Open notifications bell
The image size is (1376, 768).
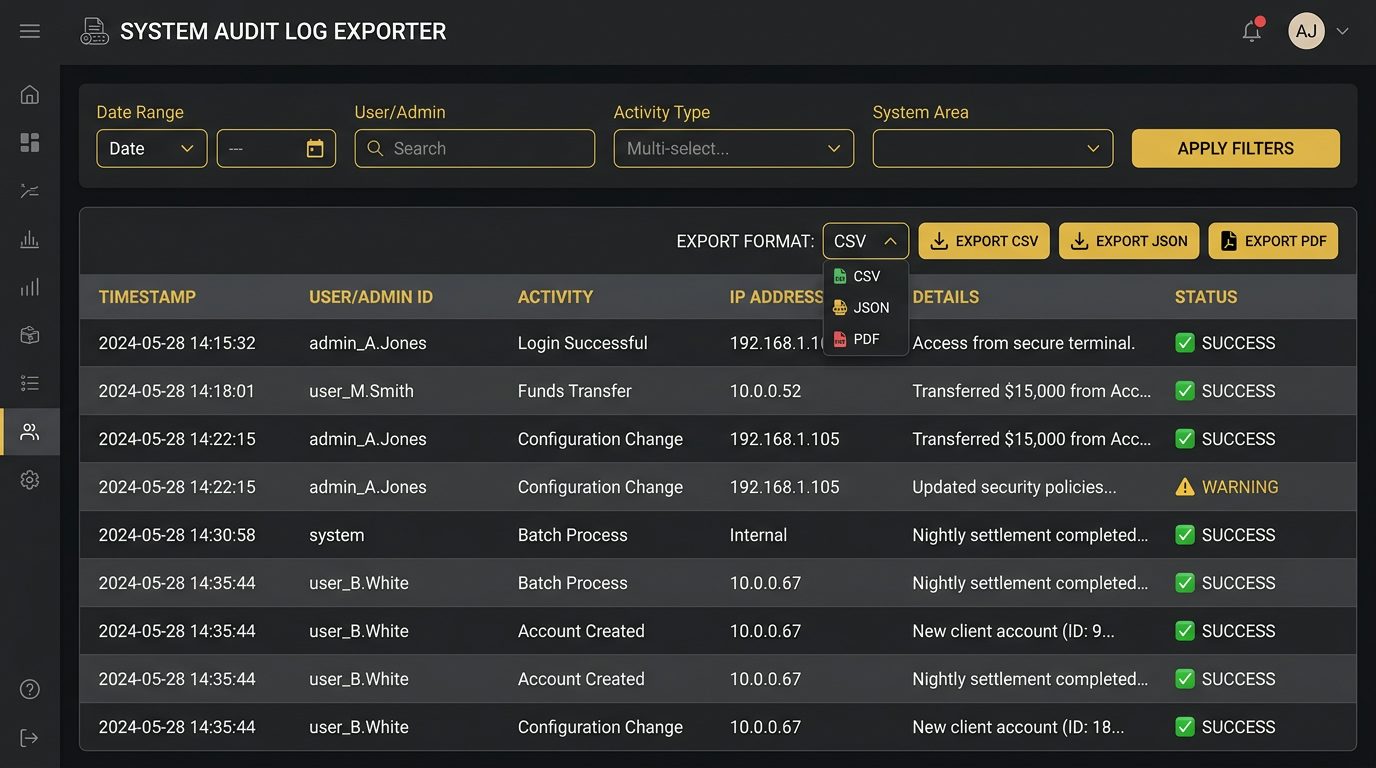[x=1252, y=31]
